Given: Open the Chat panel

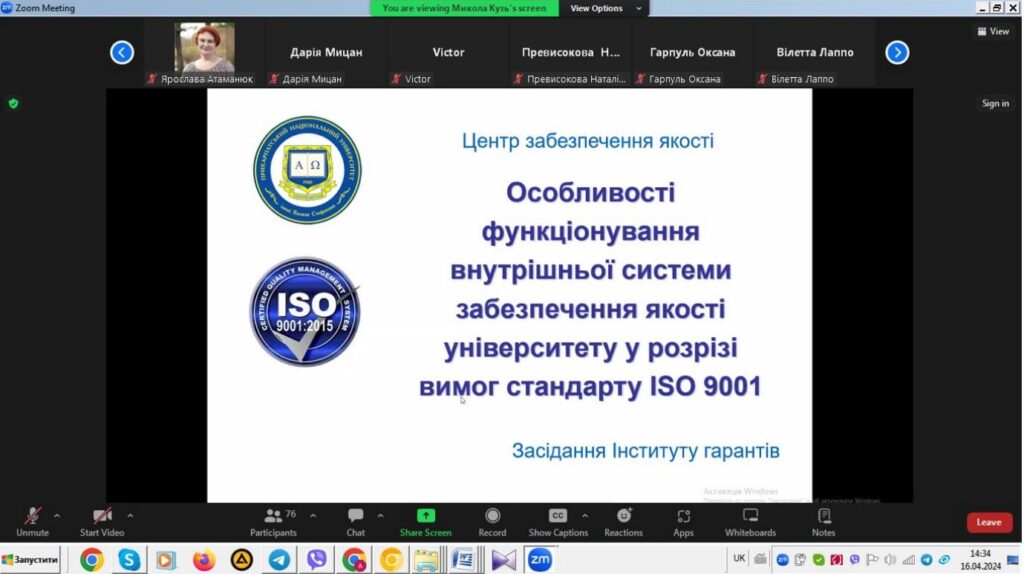Looking at the screenshot, I should (355, 520).
